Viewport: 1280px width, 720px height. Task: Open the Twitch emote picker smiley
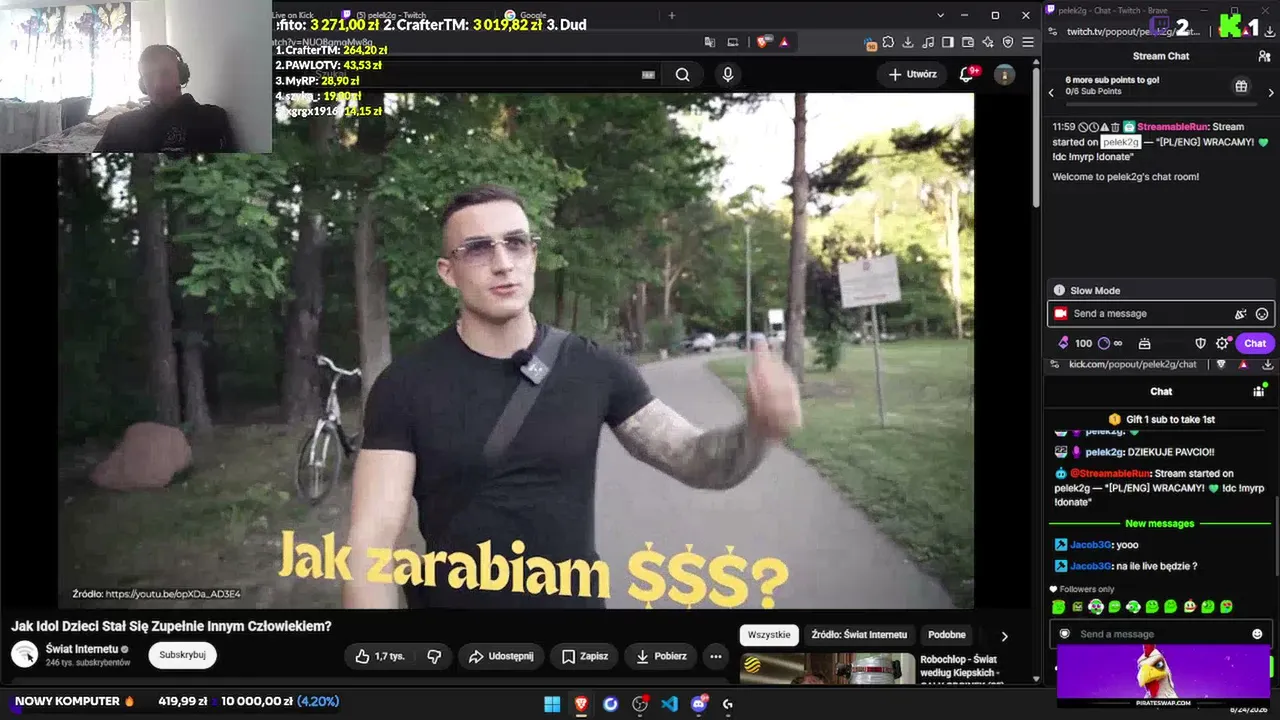pos(1262,314)
